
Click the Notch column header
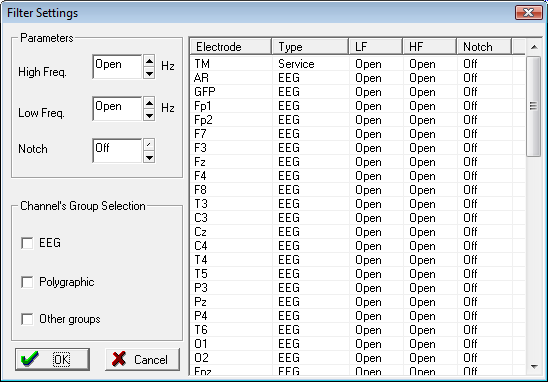click(x=484, y=46)
